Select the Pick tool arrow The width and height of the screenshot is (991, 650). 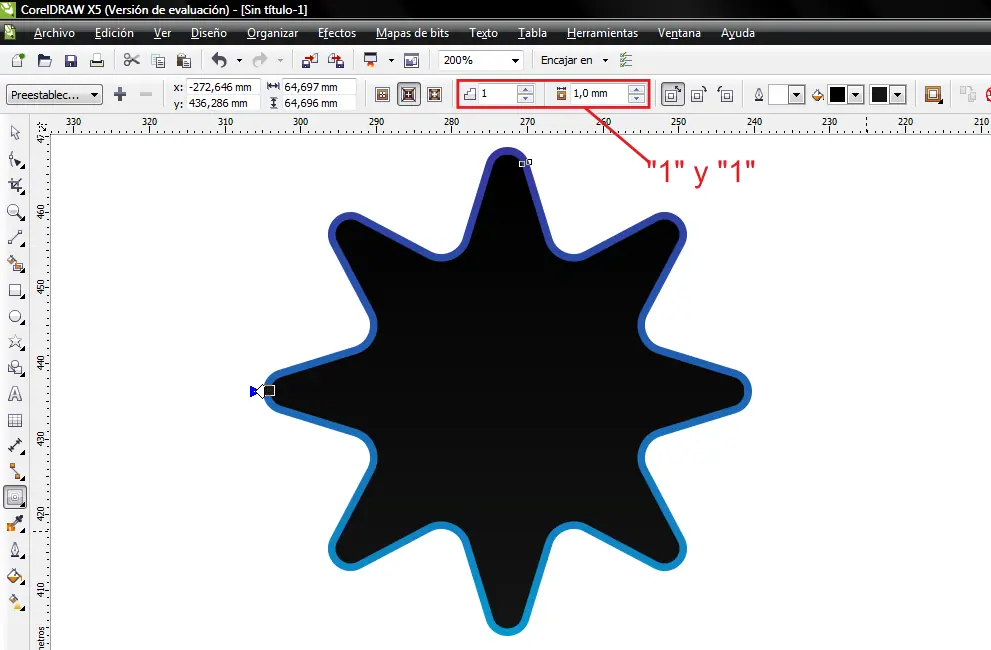click(x=15, y=132)
